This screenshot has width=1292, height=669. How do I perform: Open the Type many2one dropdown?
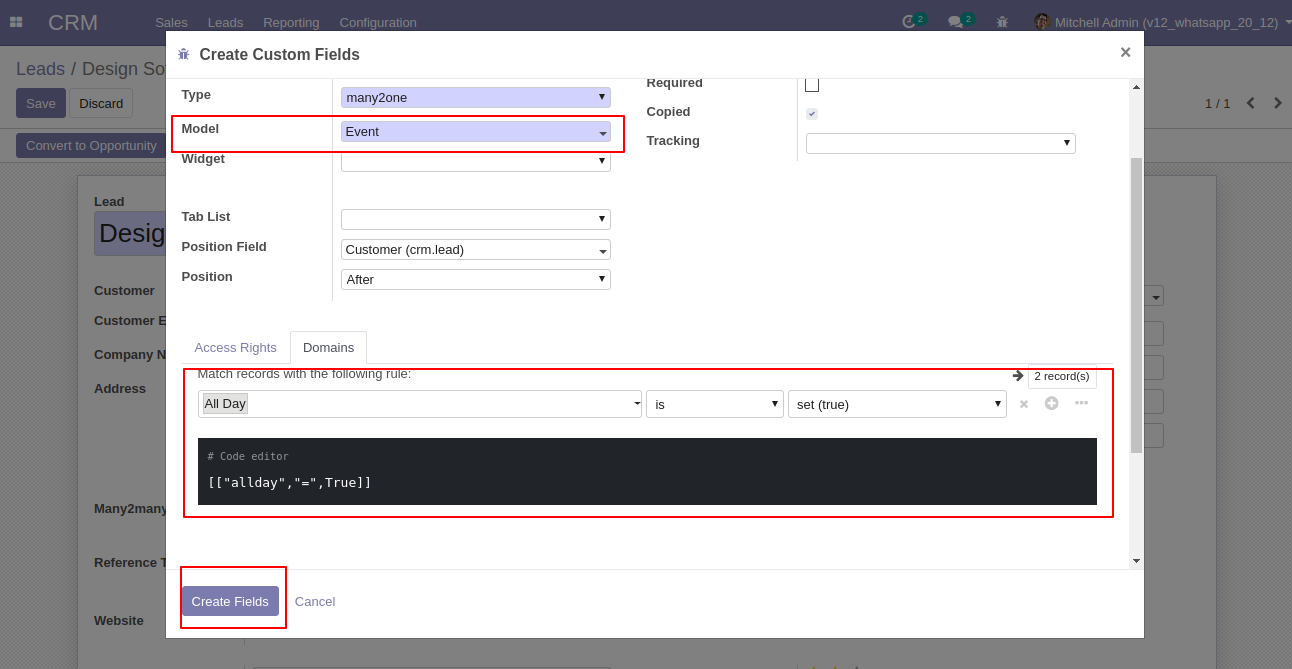click(x=476, y=97)
